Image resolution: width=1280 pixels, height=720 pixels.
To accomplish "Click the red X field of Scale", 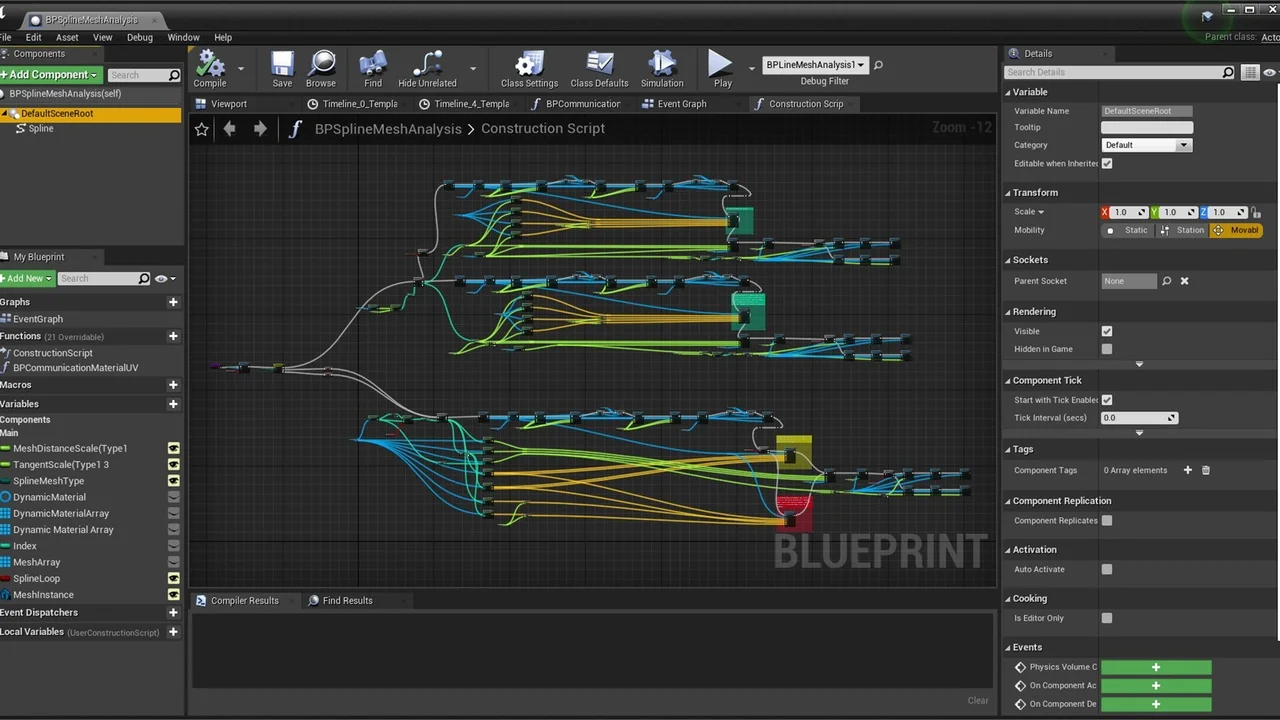I will click(1105, 212).
